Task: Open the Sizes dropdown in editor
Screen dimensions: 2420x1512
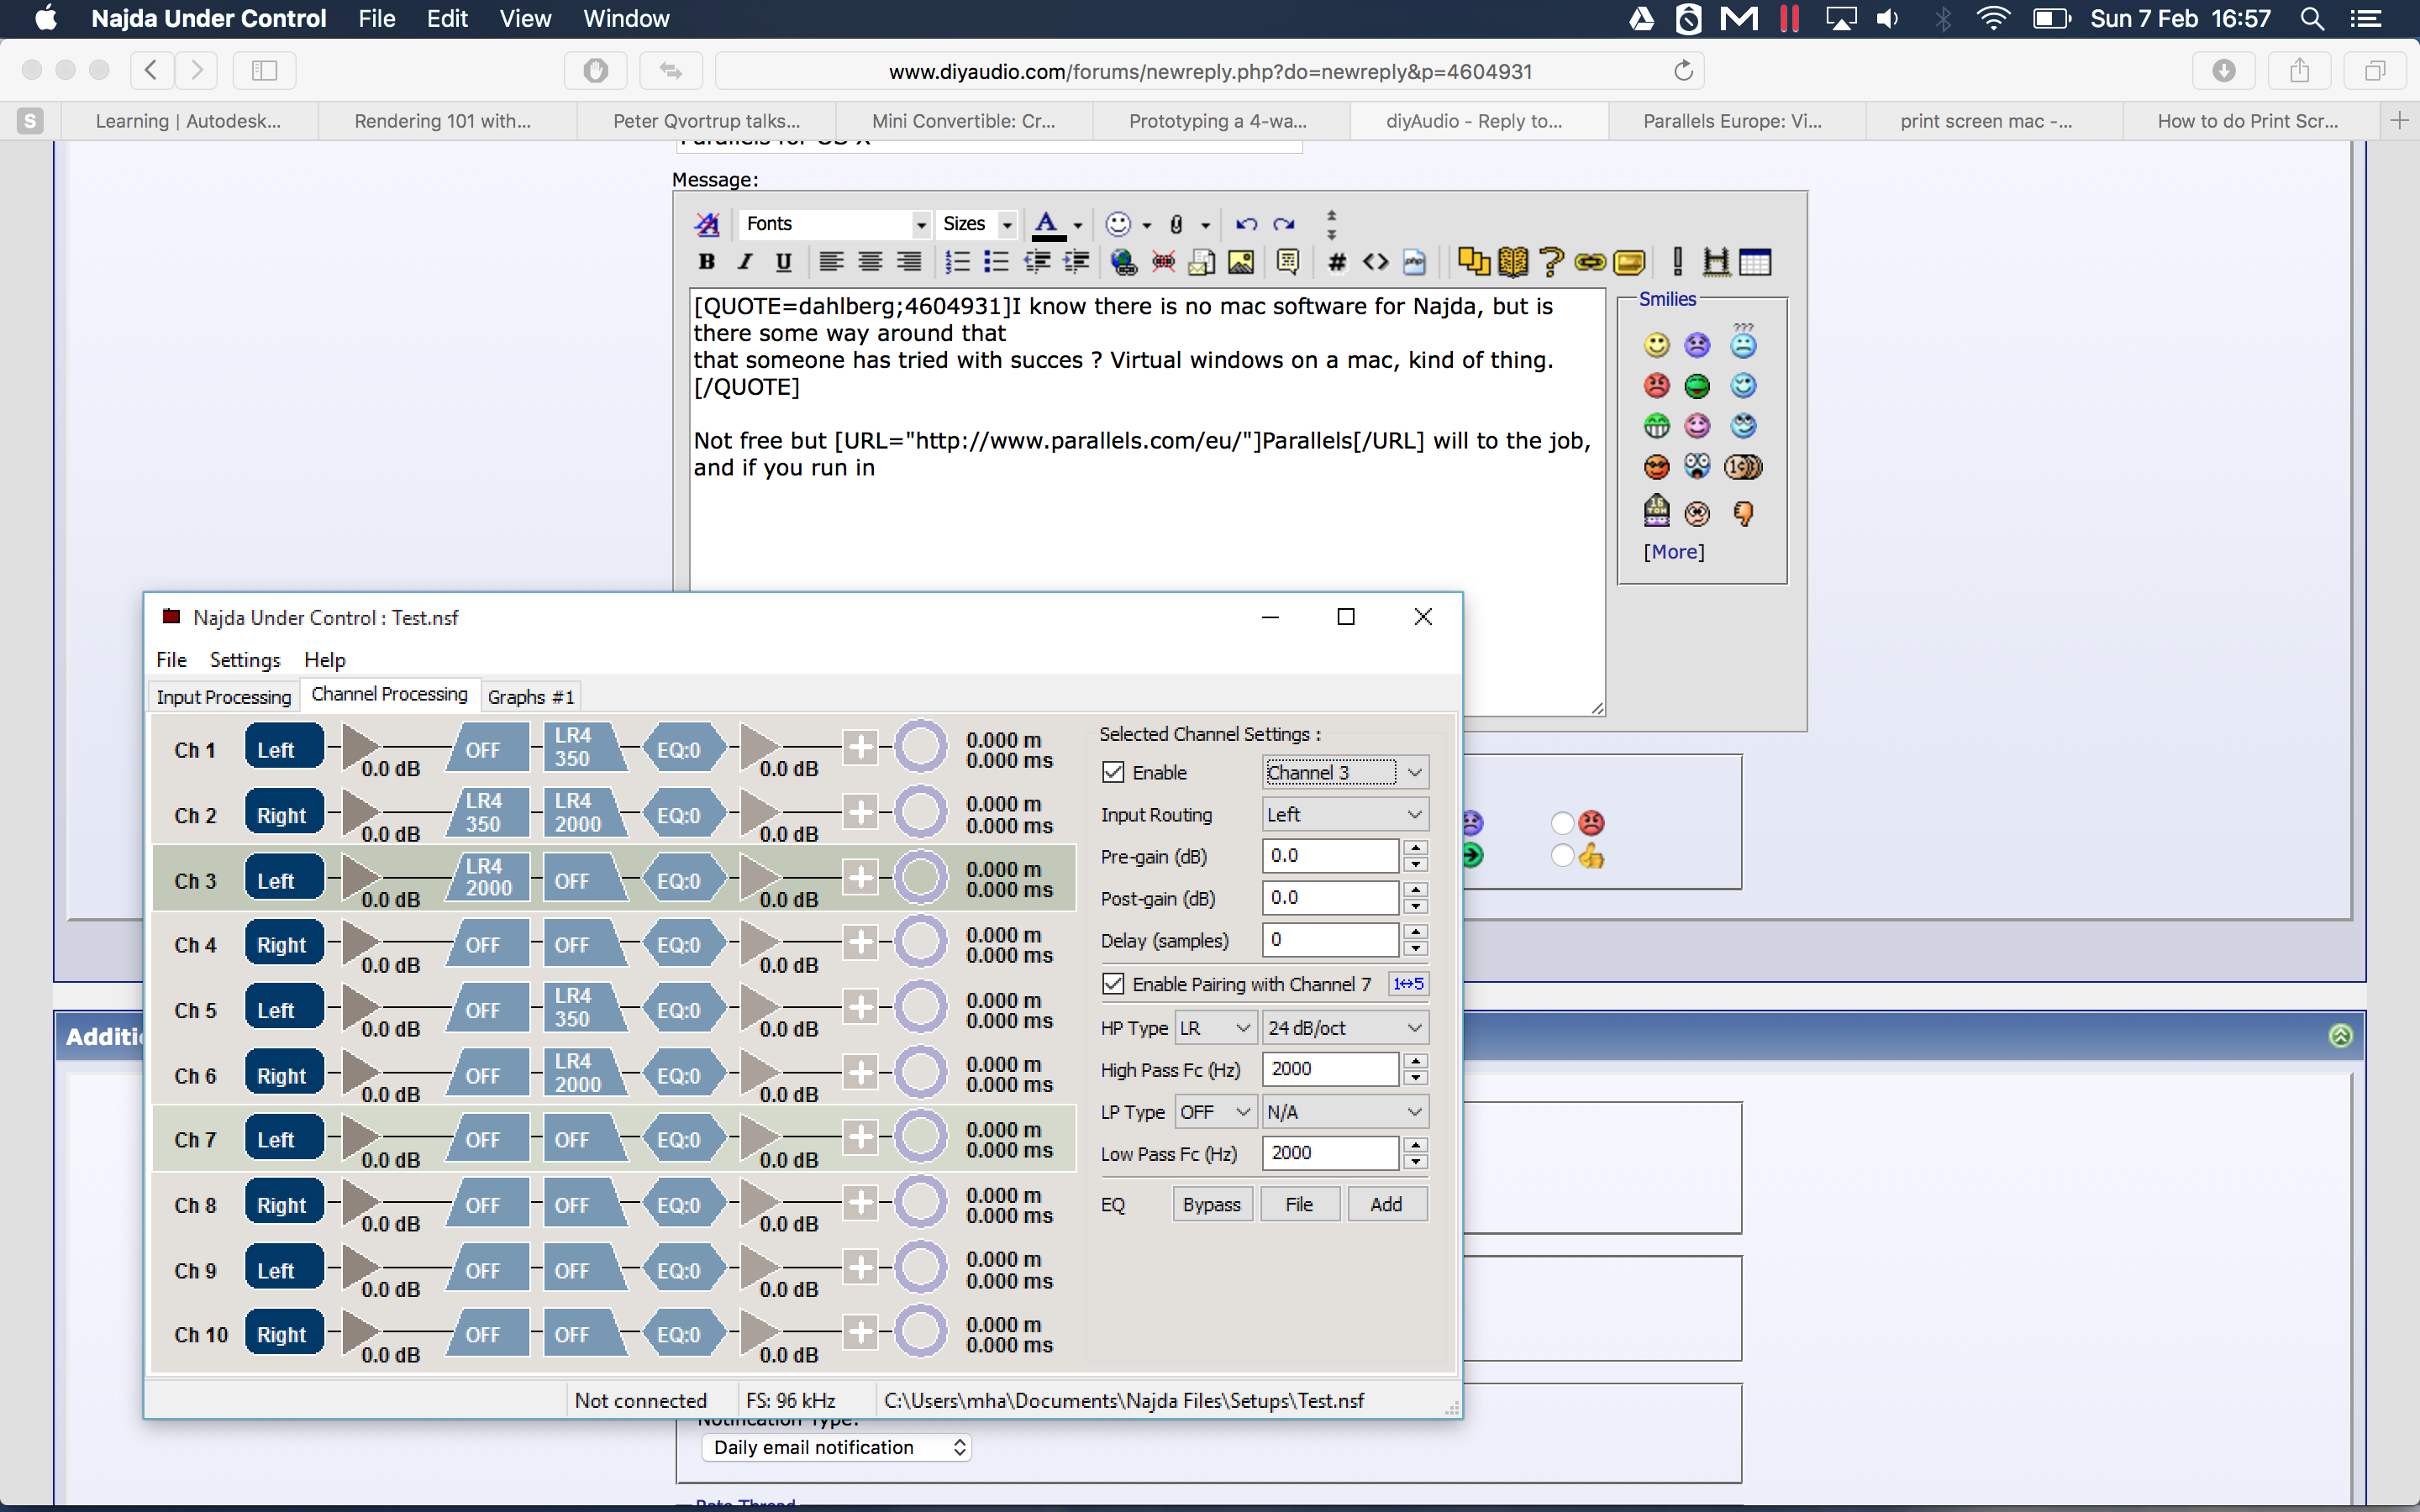Action: point(978,224)
